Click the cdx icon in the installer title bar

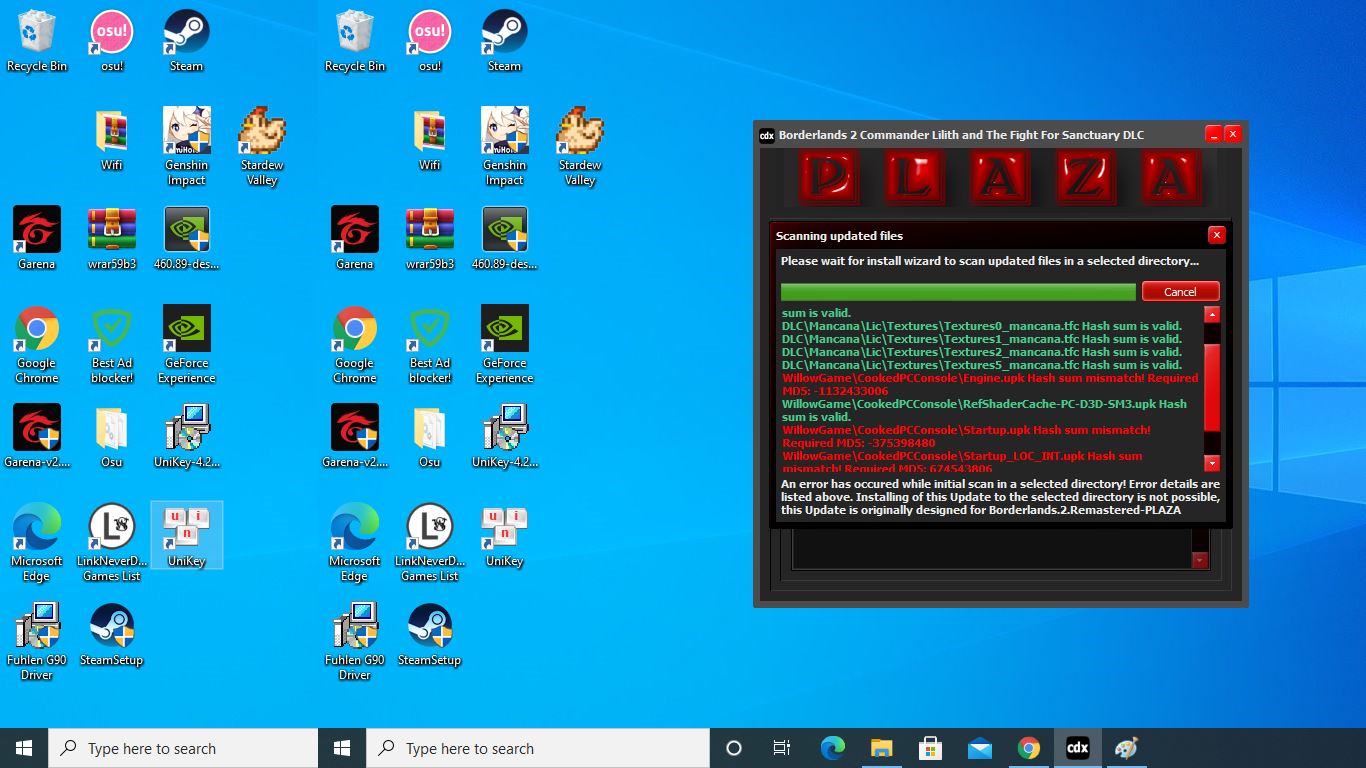click(767, 135)
